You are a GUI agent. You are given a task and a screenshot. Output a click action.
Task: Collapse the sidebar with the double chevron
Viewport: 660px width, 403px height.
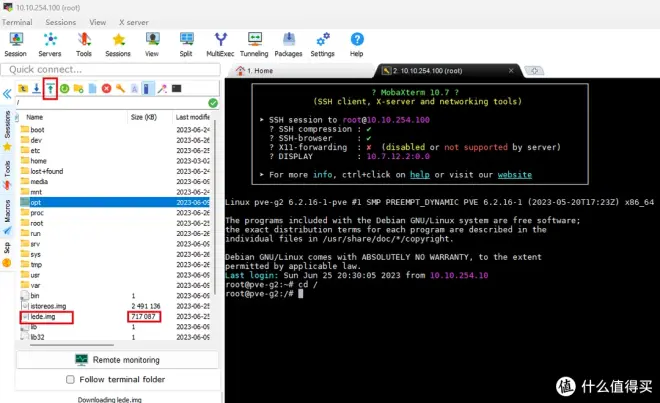(7, 93)
